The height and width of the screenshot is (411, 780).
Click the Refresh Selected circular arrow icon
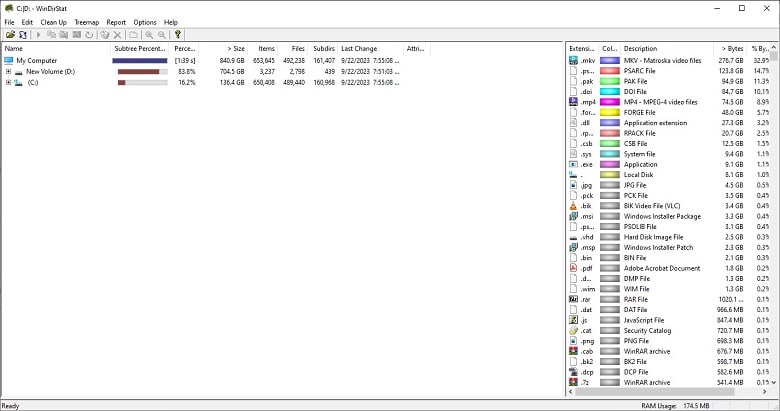point(89,34)
